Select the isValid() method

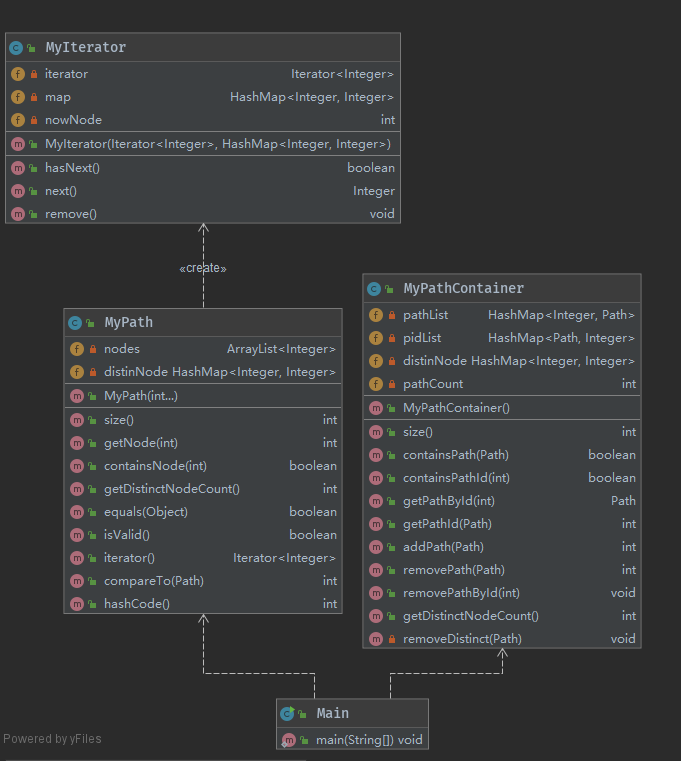(x=203, y=535)
